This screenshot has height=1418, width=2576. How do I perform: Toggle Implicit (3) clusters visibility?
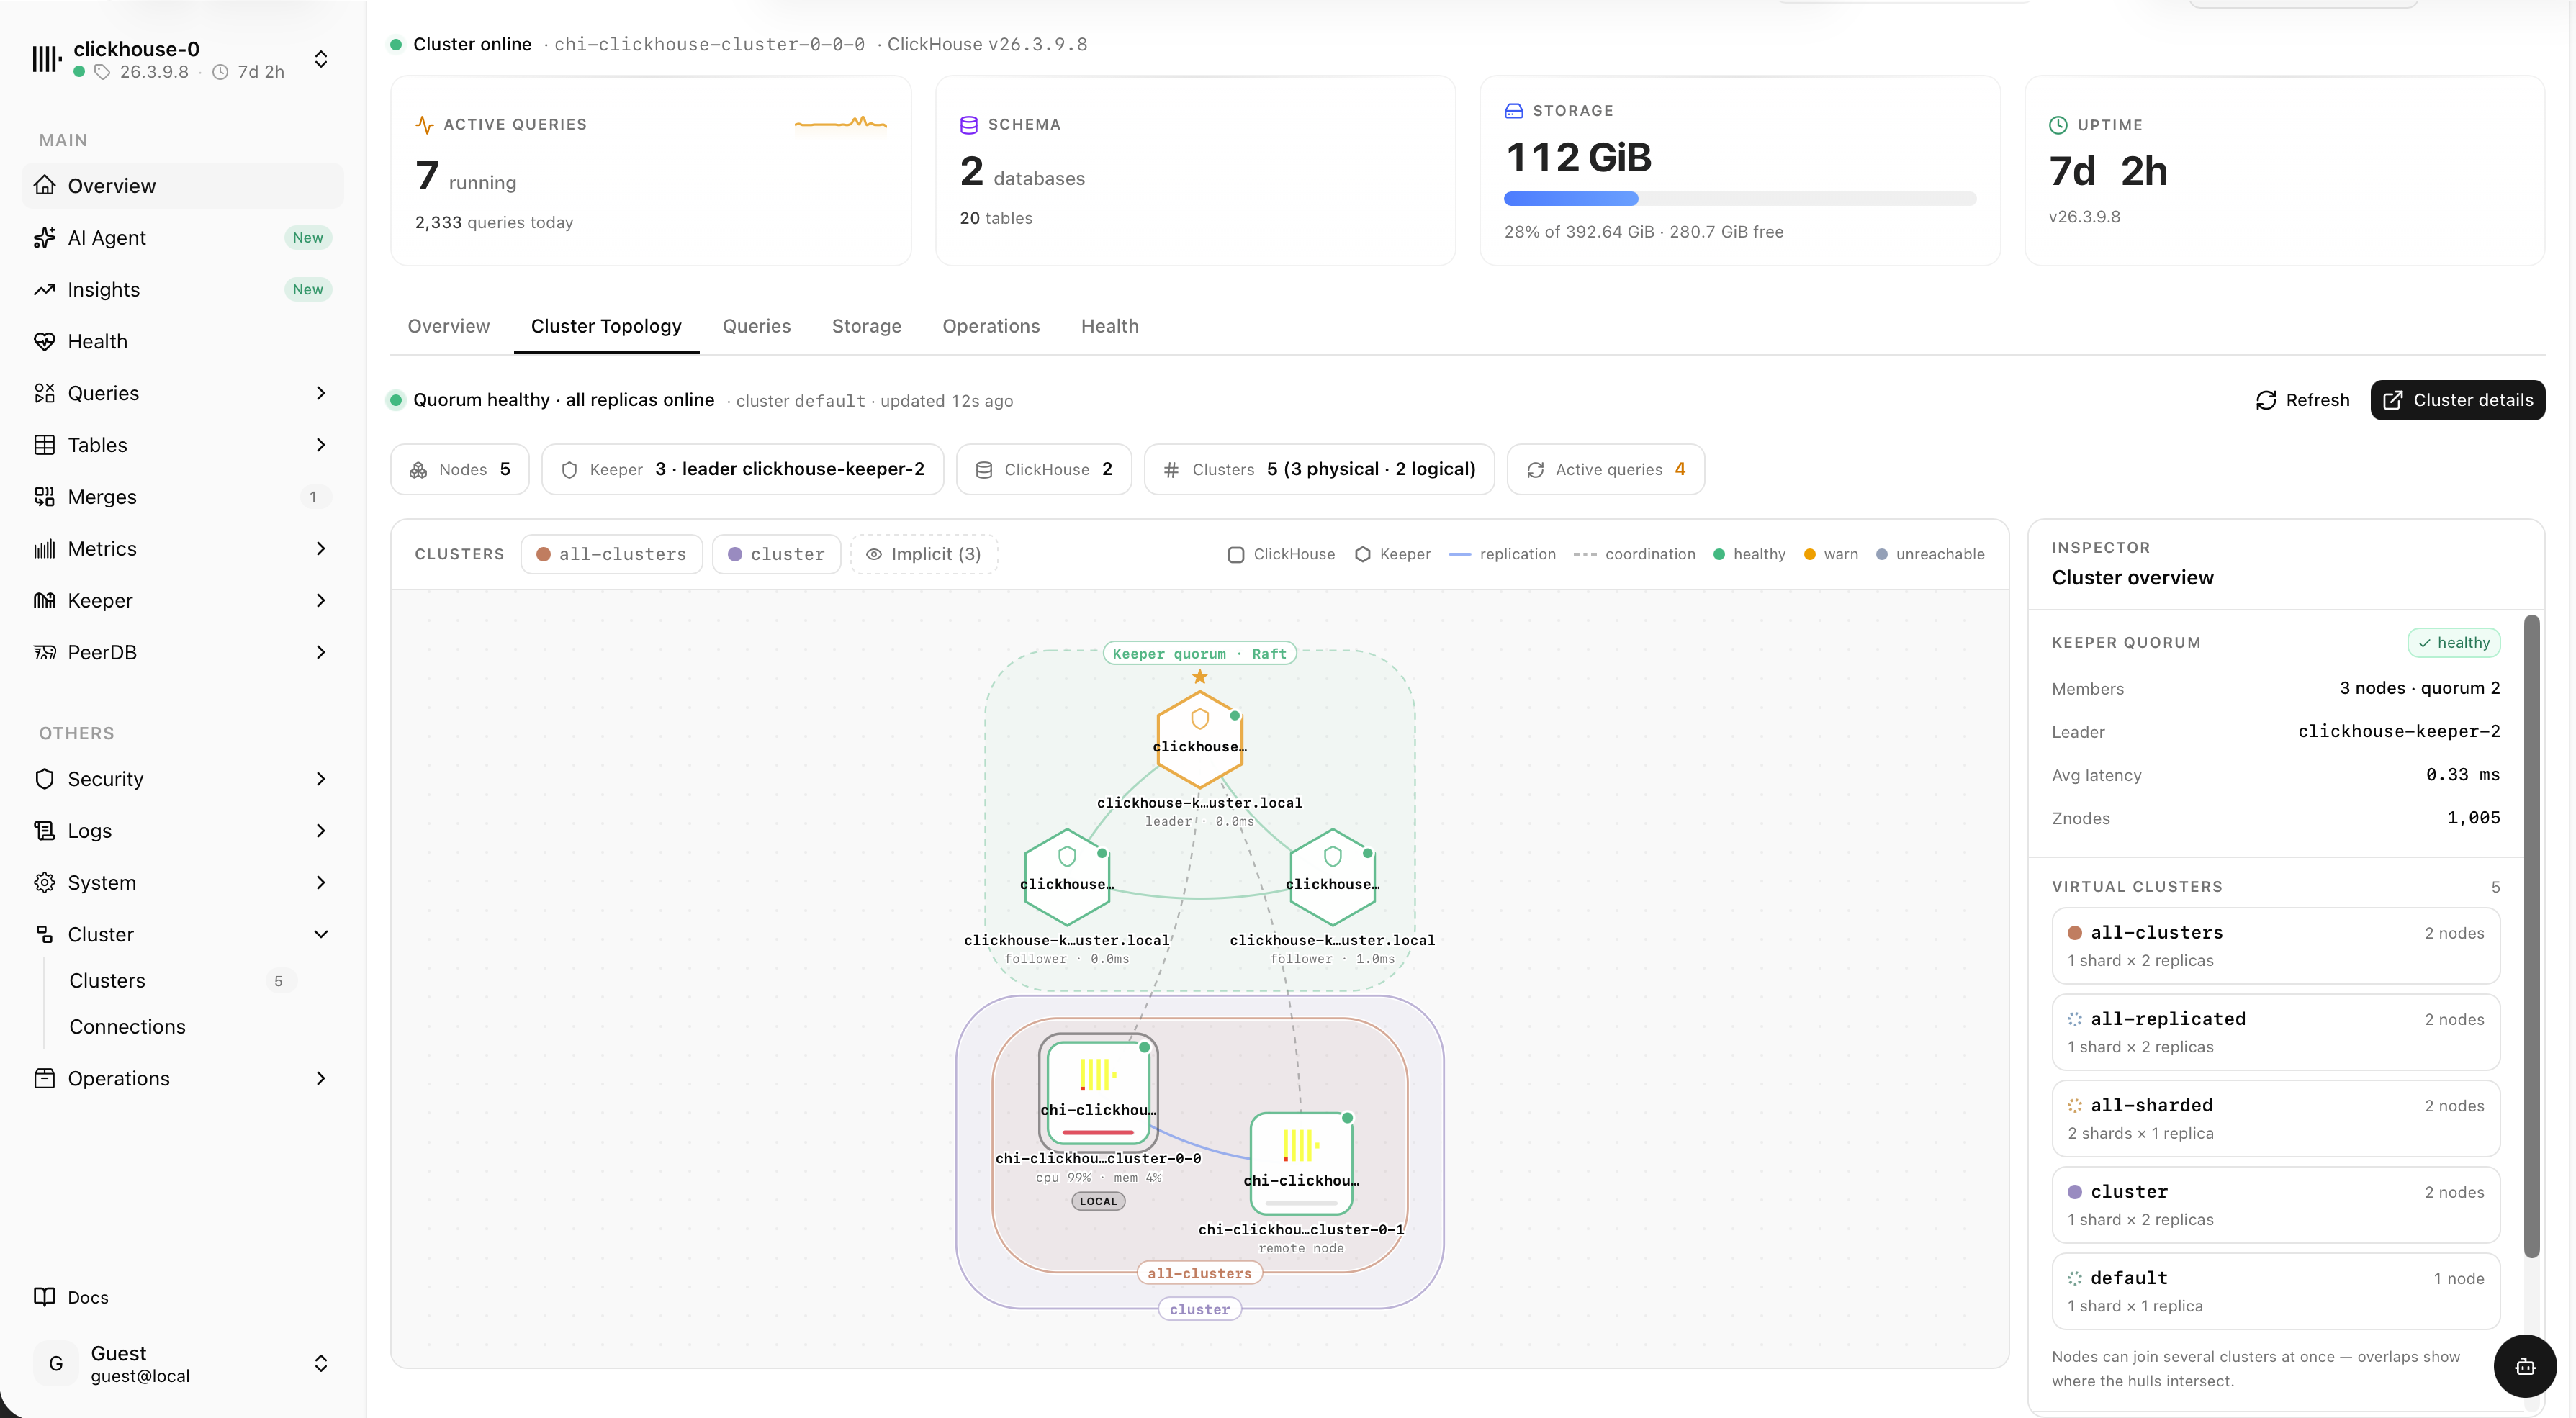(x=923, y=554)
